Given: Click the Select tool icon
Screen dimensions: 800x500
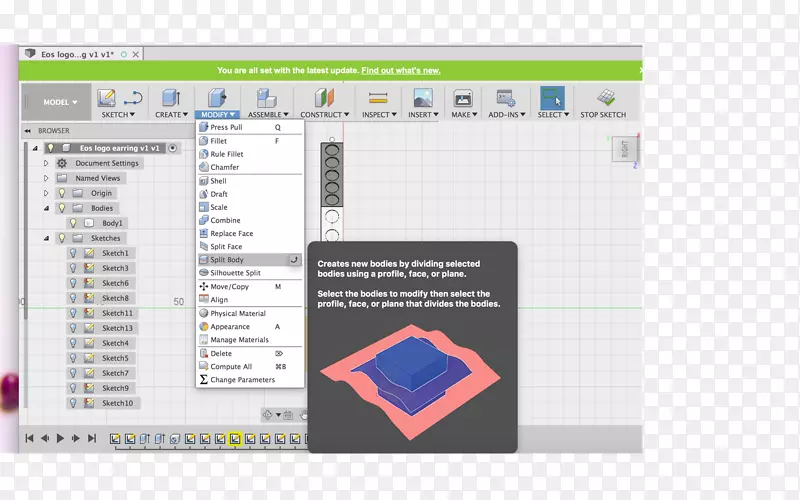Looking at the screenshot, I should pyautogui.click(x=553, y=98).
